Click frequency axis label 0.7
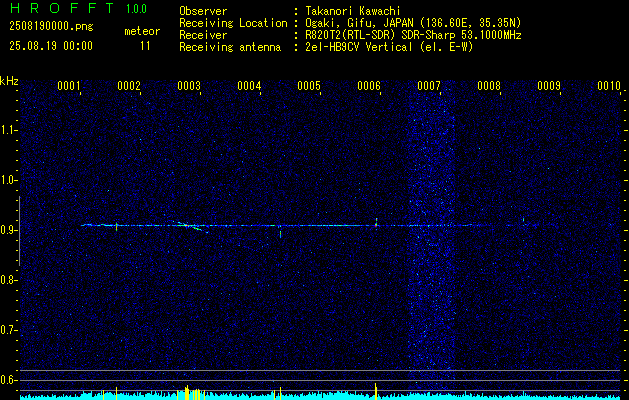Image resolution: width=629 pixels, height=400 pixels. [9, 330]
